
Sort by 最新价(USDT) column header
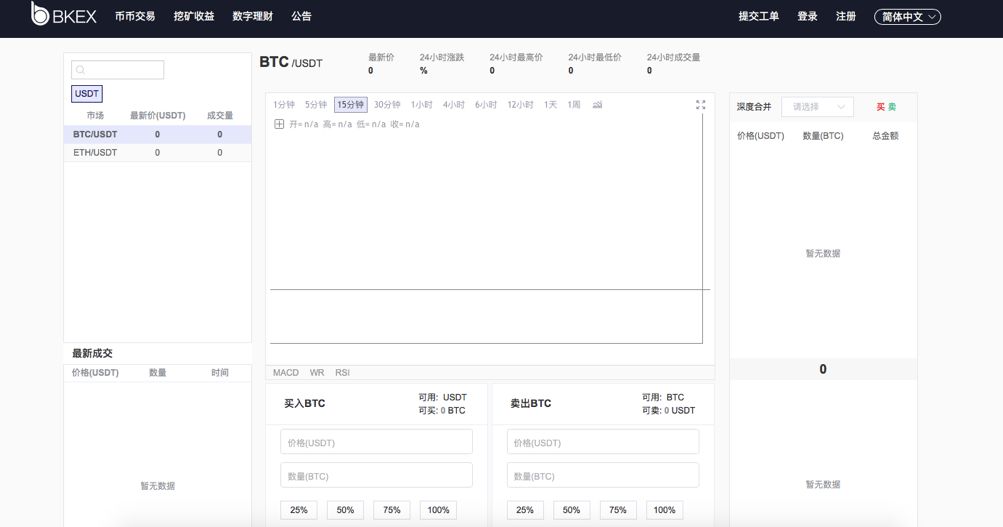(x=157, y=115)
